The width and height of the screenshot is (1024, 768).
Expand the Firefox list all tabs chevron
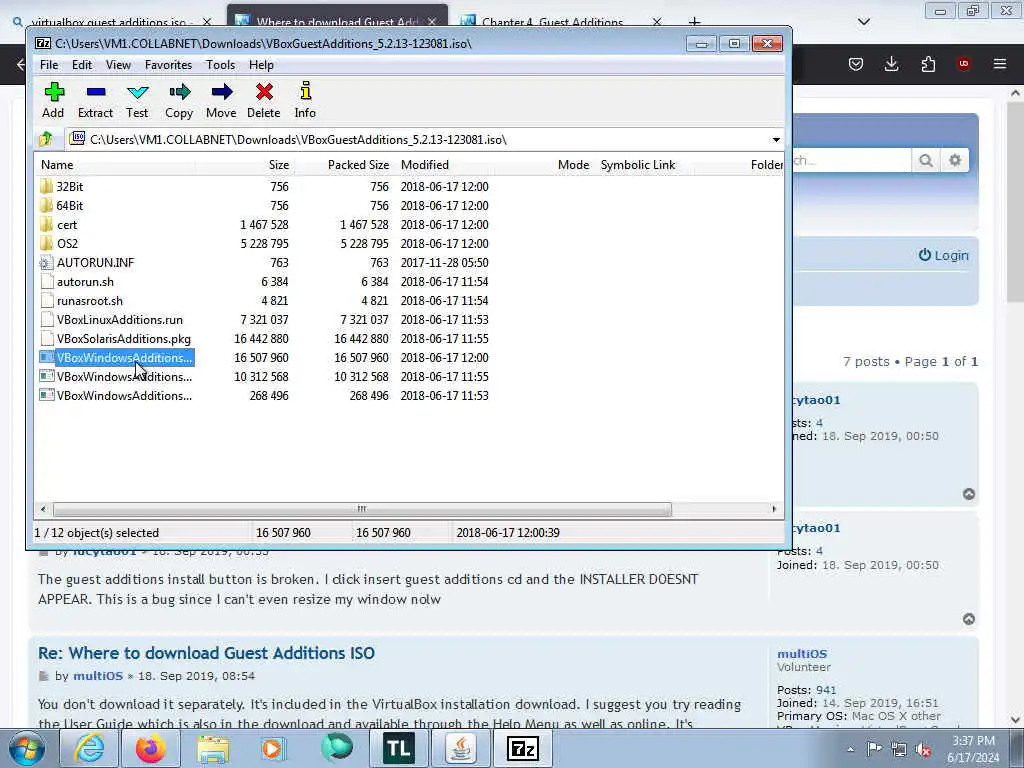point(864,22)
